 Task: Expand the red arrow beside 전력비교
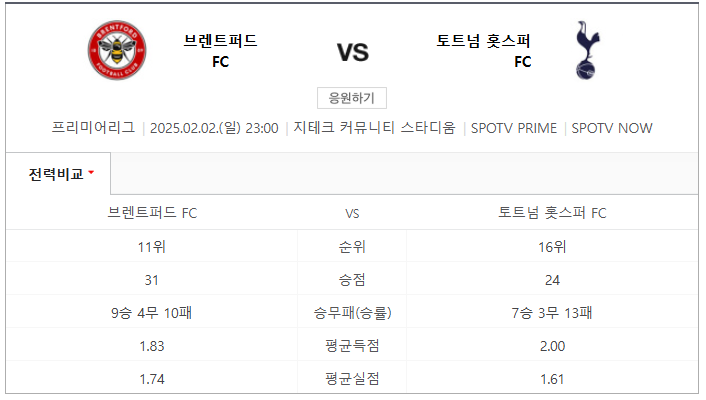pyautogui.click(x=91, y=172)
